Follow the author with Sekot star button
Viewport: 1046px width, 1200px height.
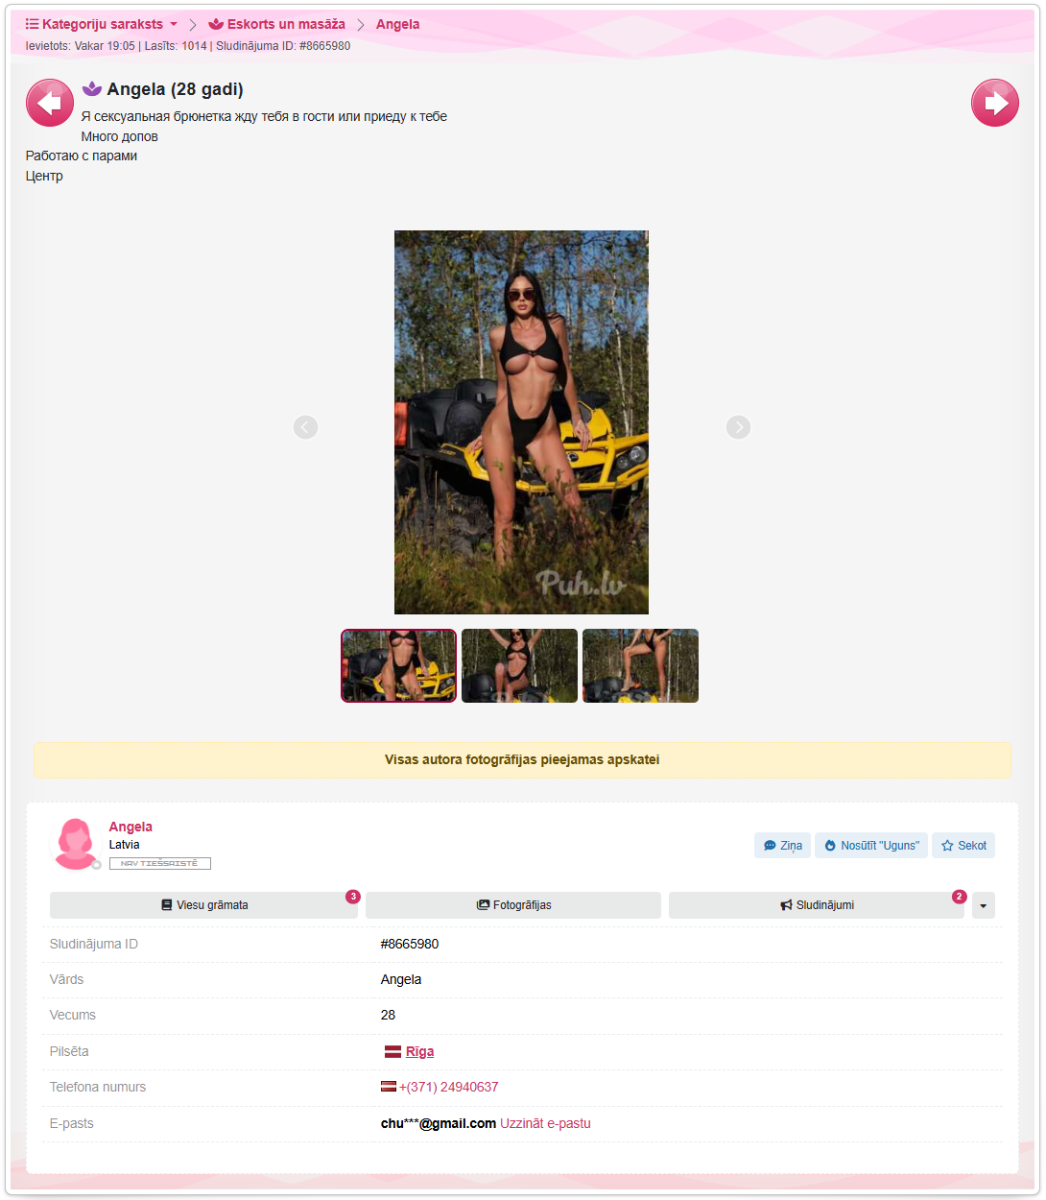pos(964,845)
